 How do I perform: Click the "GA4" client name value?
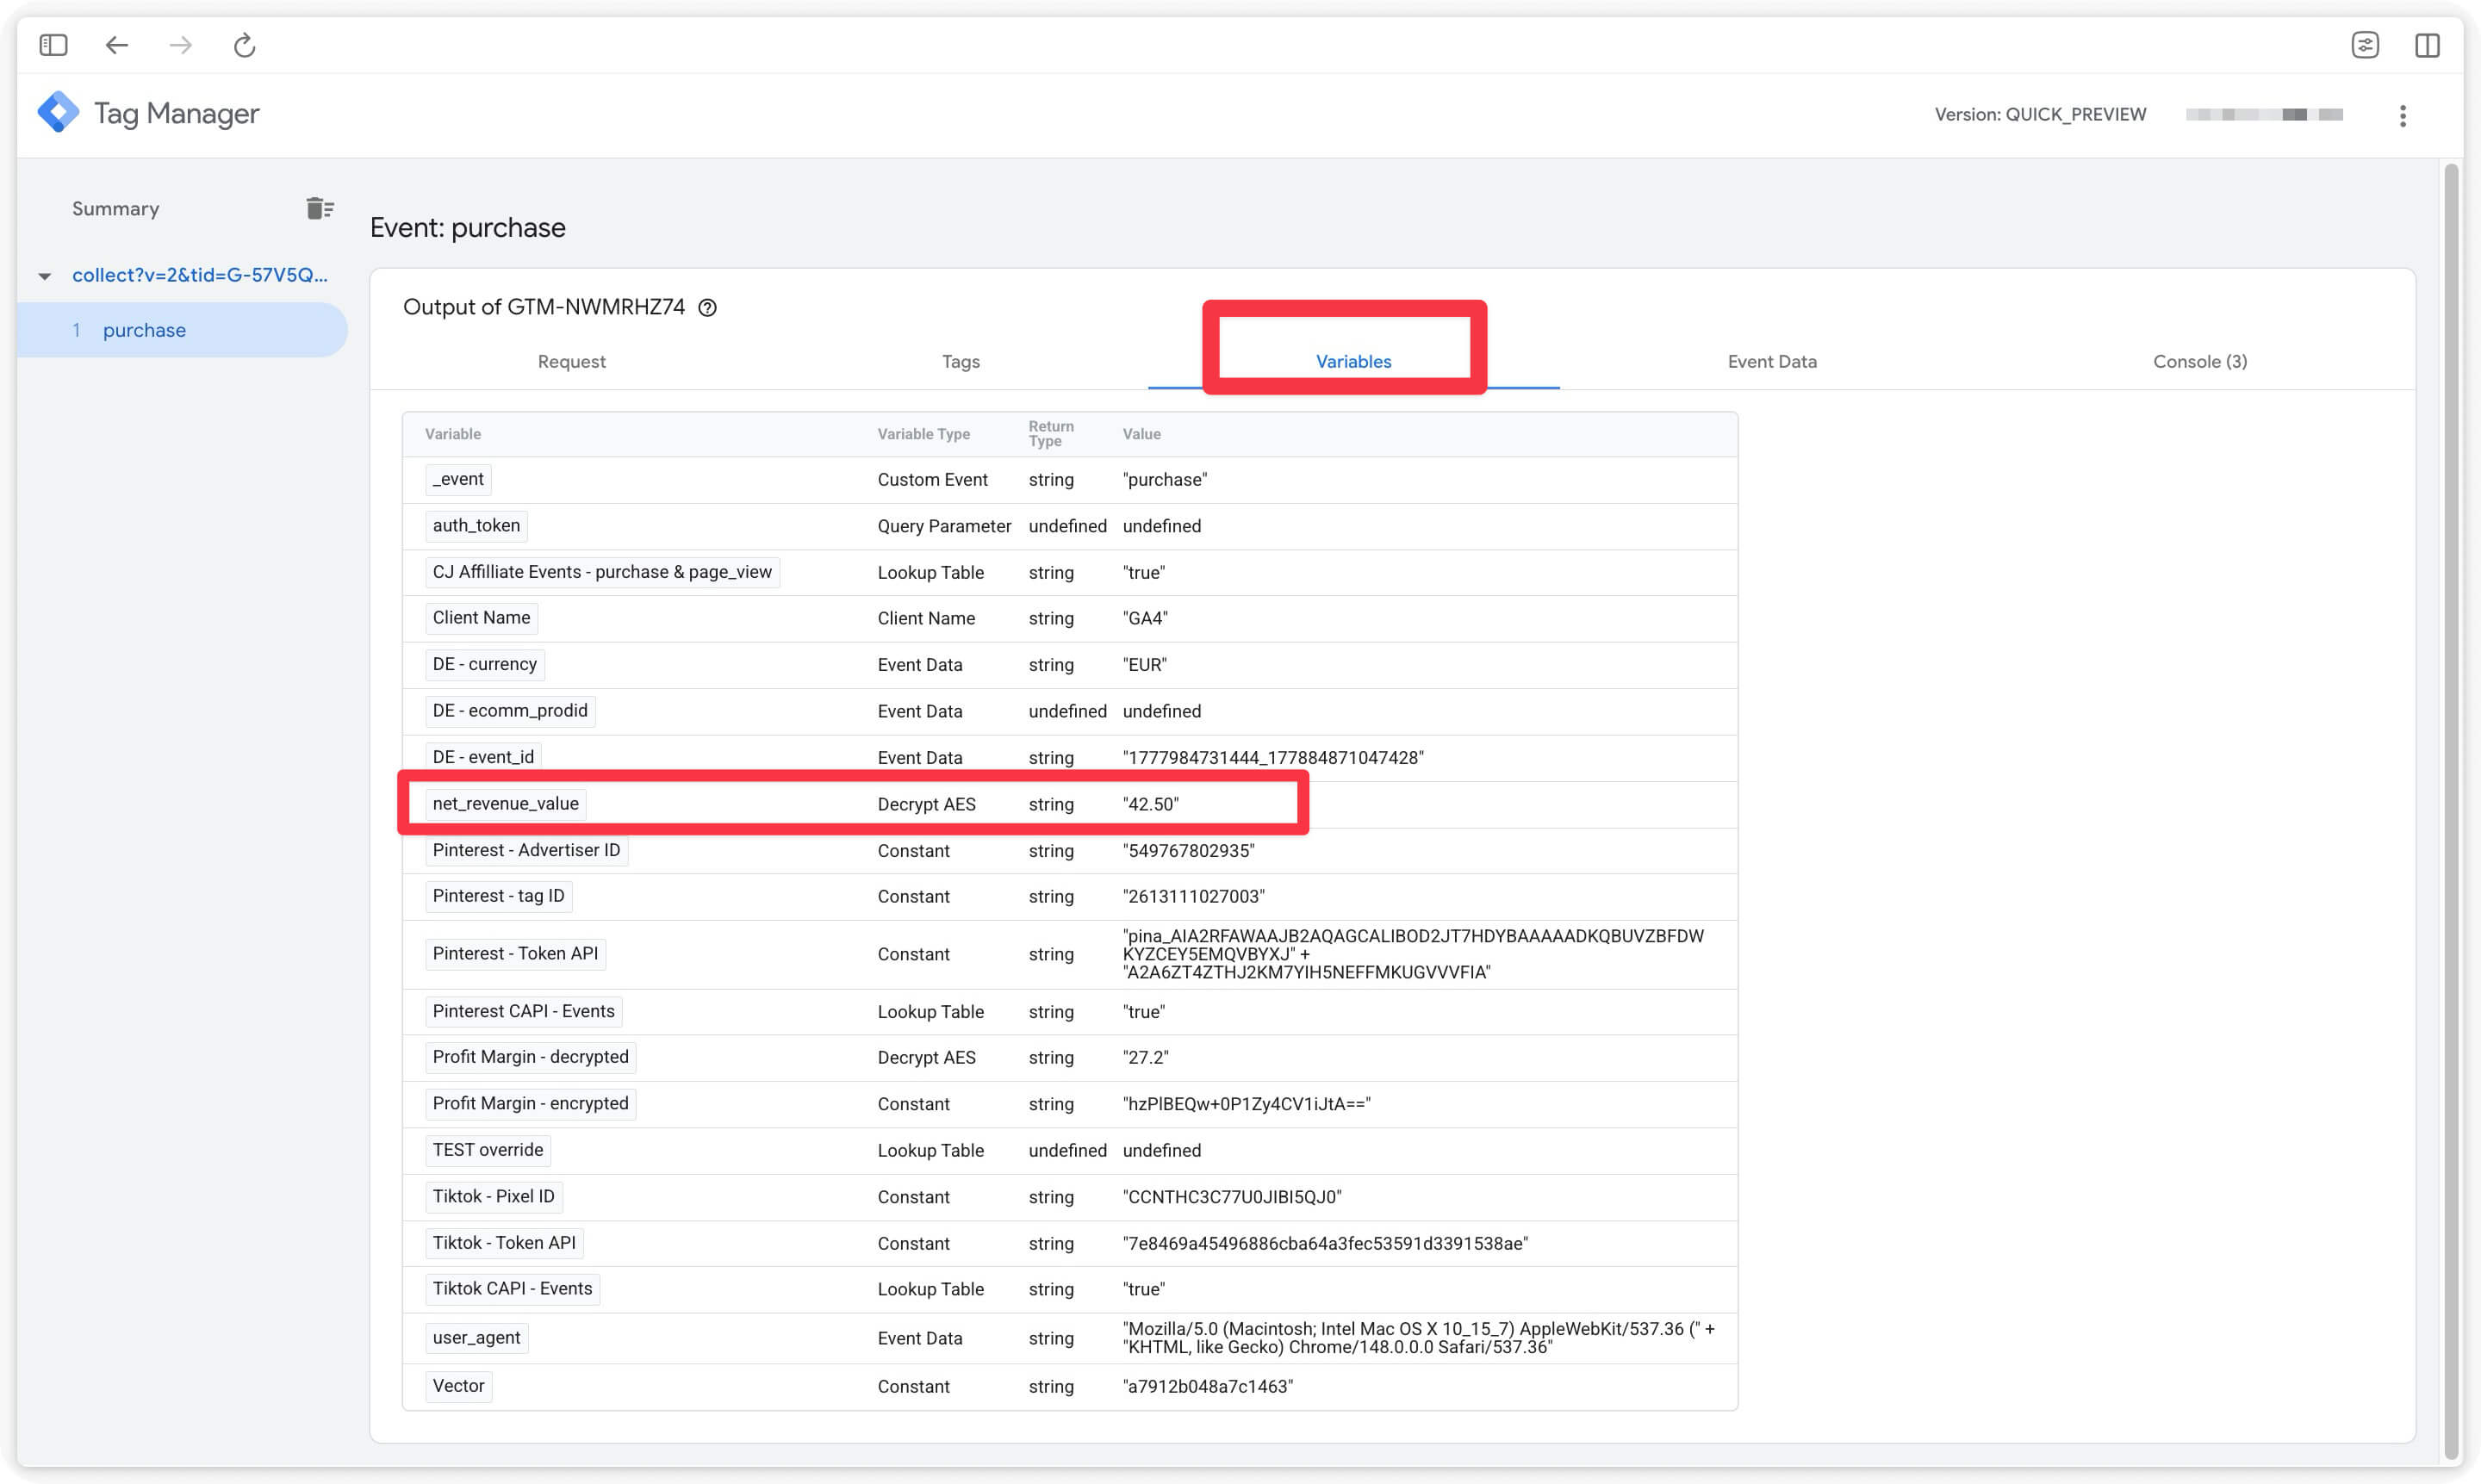[1145, 619]
